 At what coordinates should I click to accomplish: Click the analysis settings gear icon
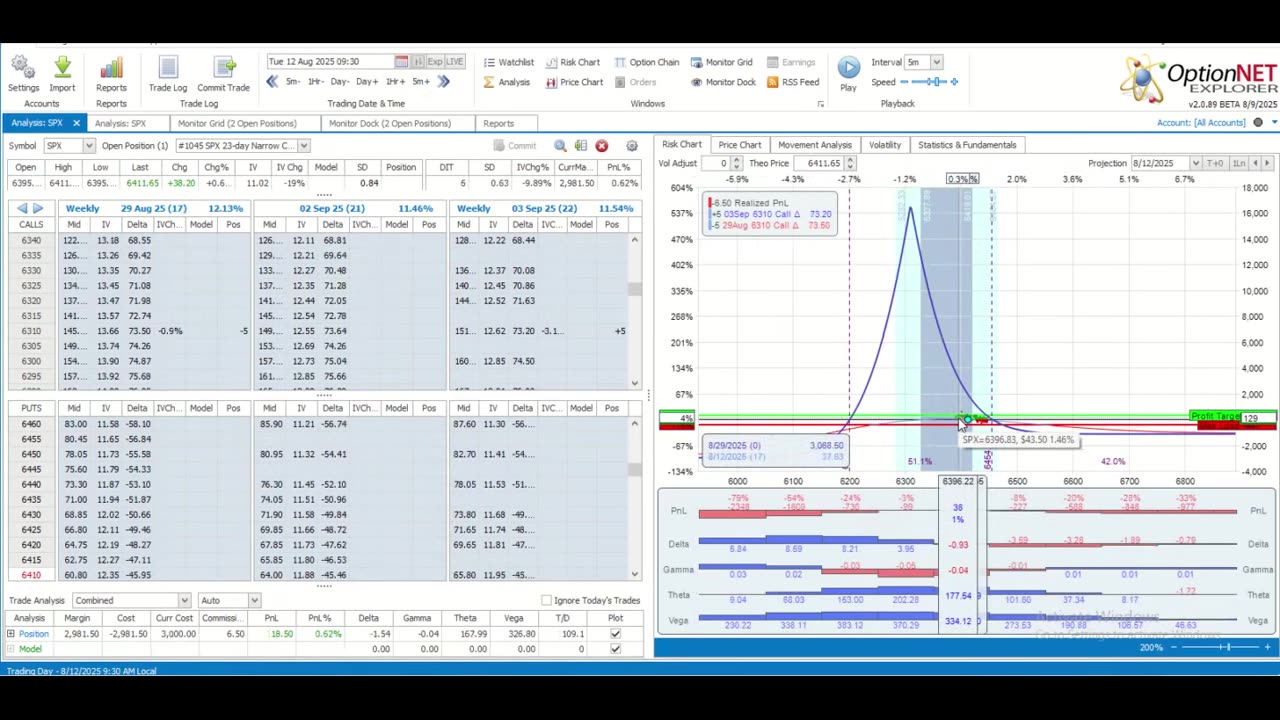[x=631, y=146]
